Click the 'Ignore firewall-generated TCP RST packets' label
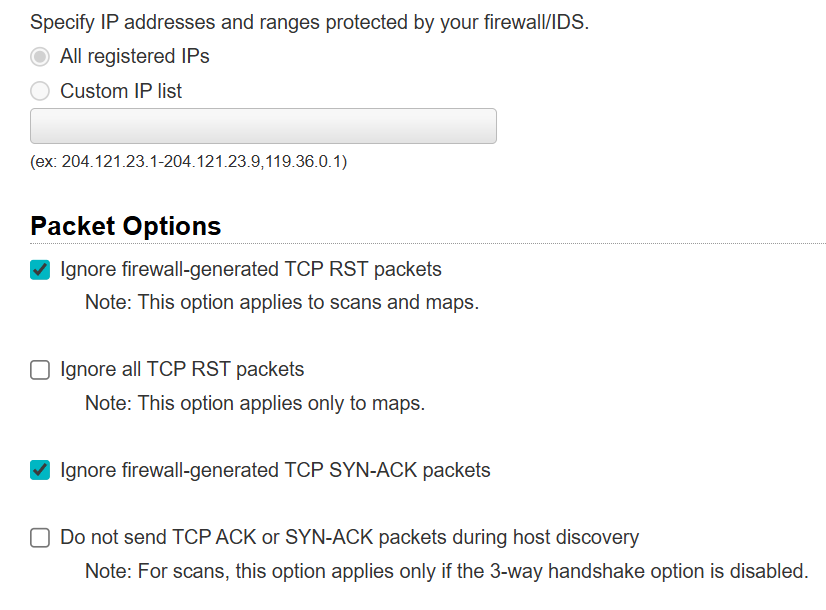The width and height of the screenshot is (826, 610). coord(250,270)
